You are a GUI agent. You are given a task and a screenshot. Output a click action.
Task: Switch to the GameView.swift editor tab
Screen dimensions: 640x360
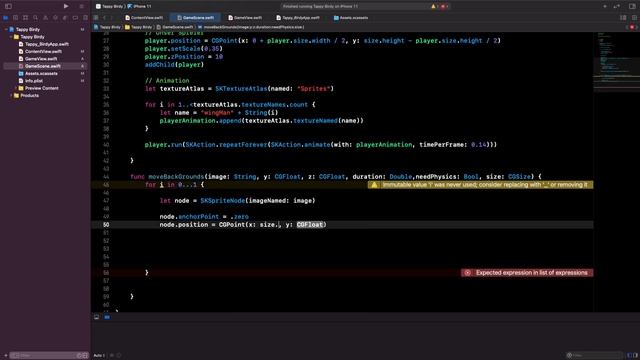(245, 18)
